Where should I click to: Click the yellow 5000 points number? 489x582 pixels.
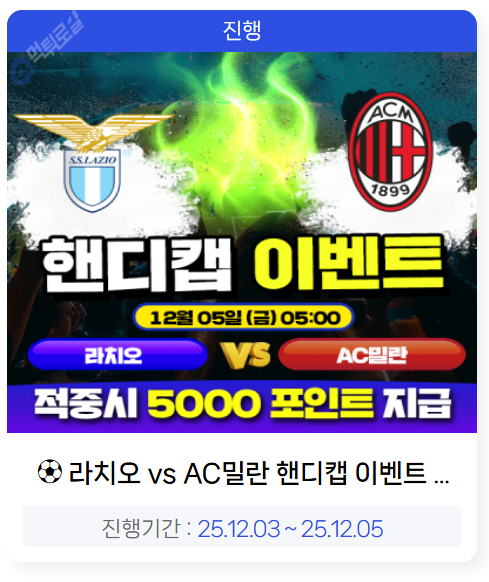[x=203, y=404]
